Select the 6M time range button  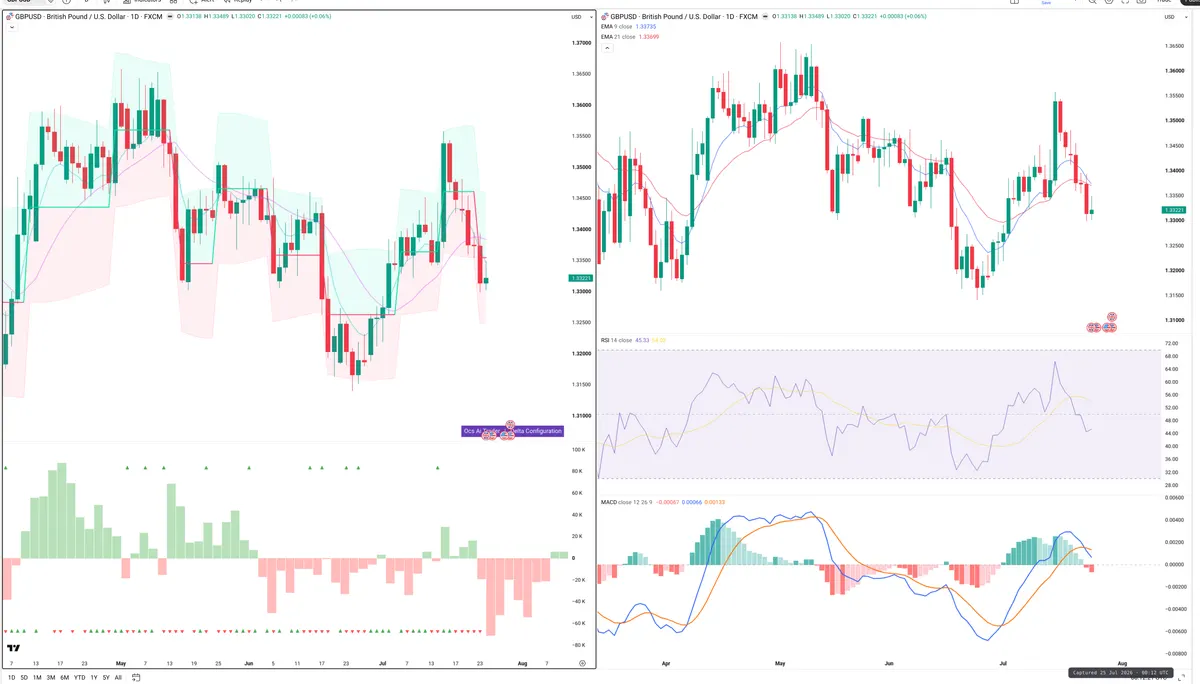click(x=66, y=677)
